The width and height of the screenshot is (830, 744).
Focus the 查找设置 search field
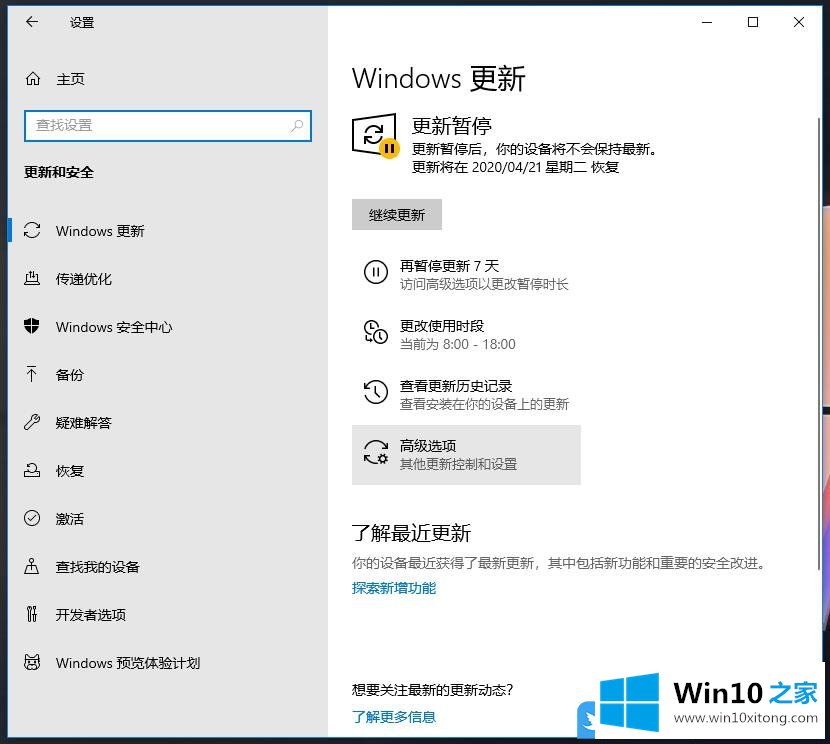tap(168, 125)
